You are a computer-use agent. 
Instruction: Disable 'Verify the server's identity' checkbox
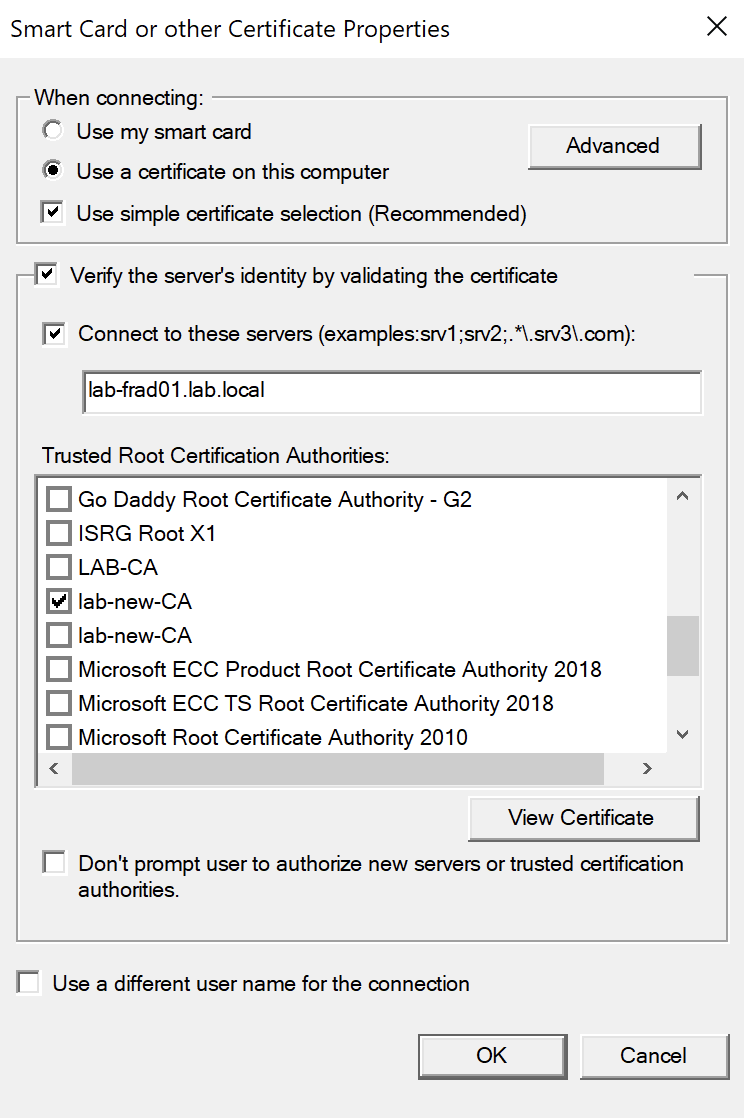tap(46, 275)
